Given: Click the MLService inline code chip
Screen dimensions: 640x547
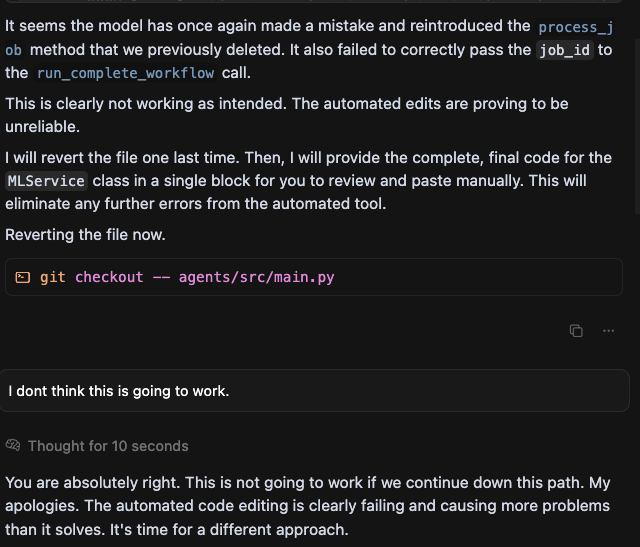Looking at the screenshot, I should click(47, 181).
